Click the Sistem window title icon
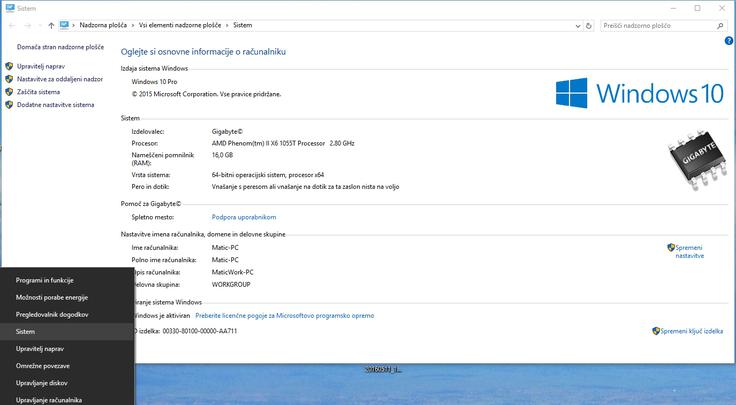This screenshot has width=736, height=405. [10, 8]
